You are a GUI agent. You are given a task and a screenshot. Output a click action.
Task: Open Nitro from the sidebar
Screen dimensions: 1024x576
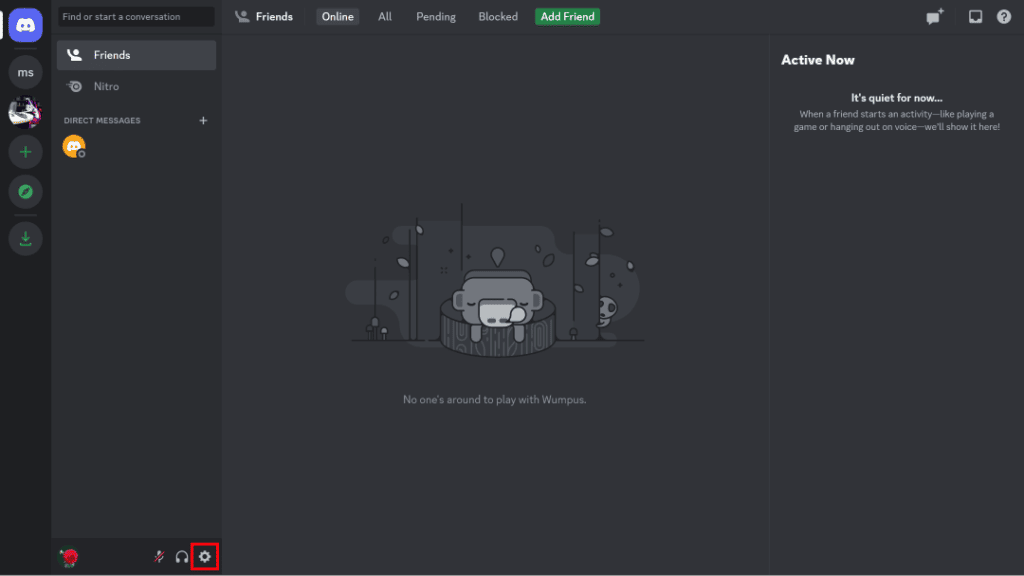pos(136,86)
